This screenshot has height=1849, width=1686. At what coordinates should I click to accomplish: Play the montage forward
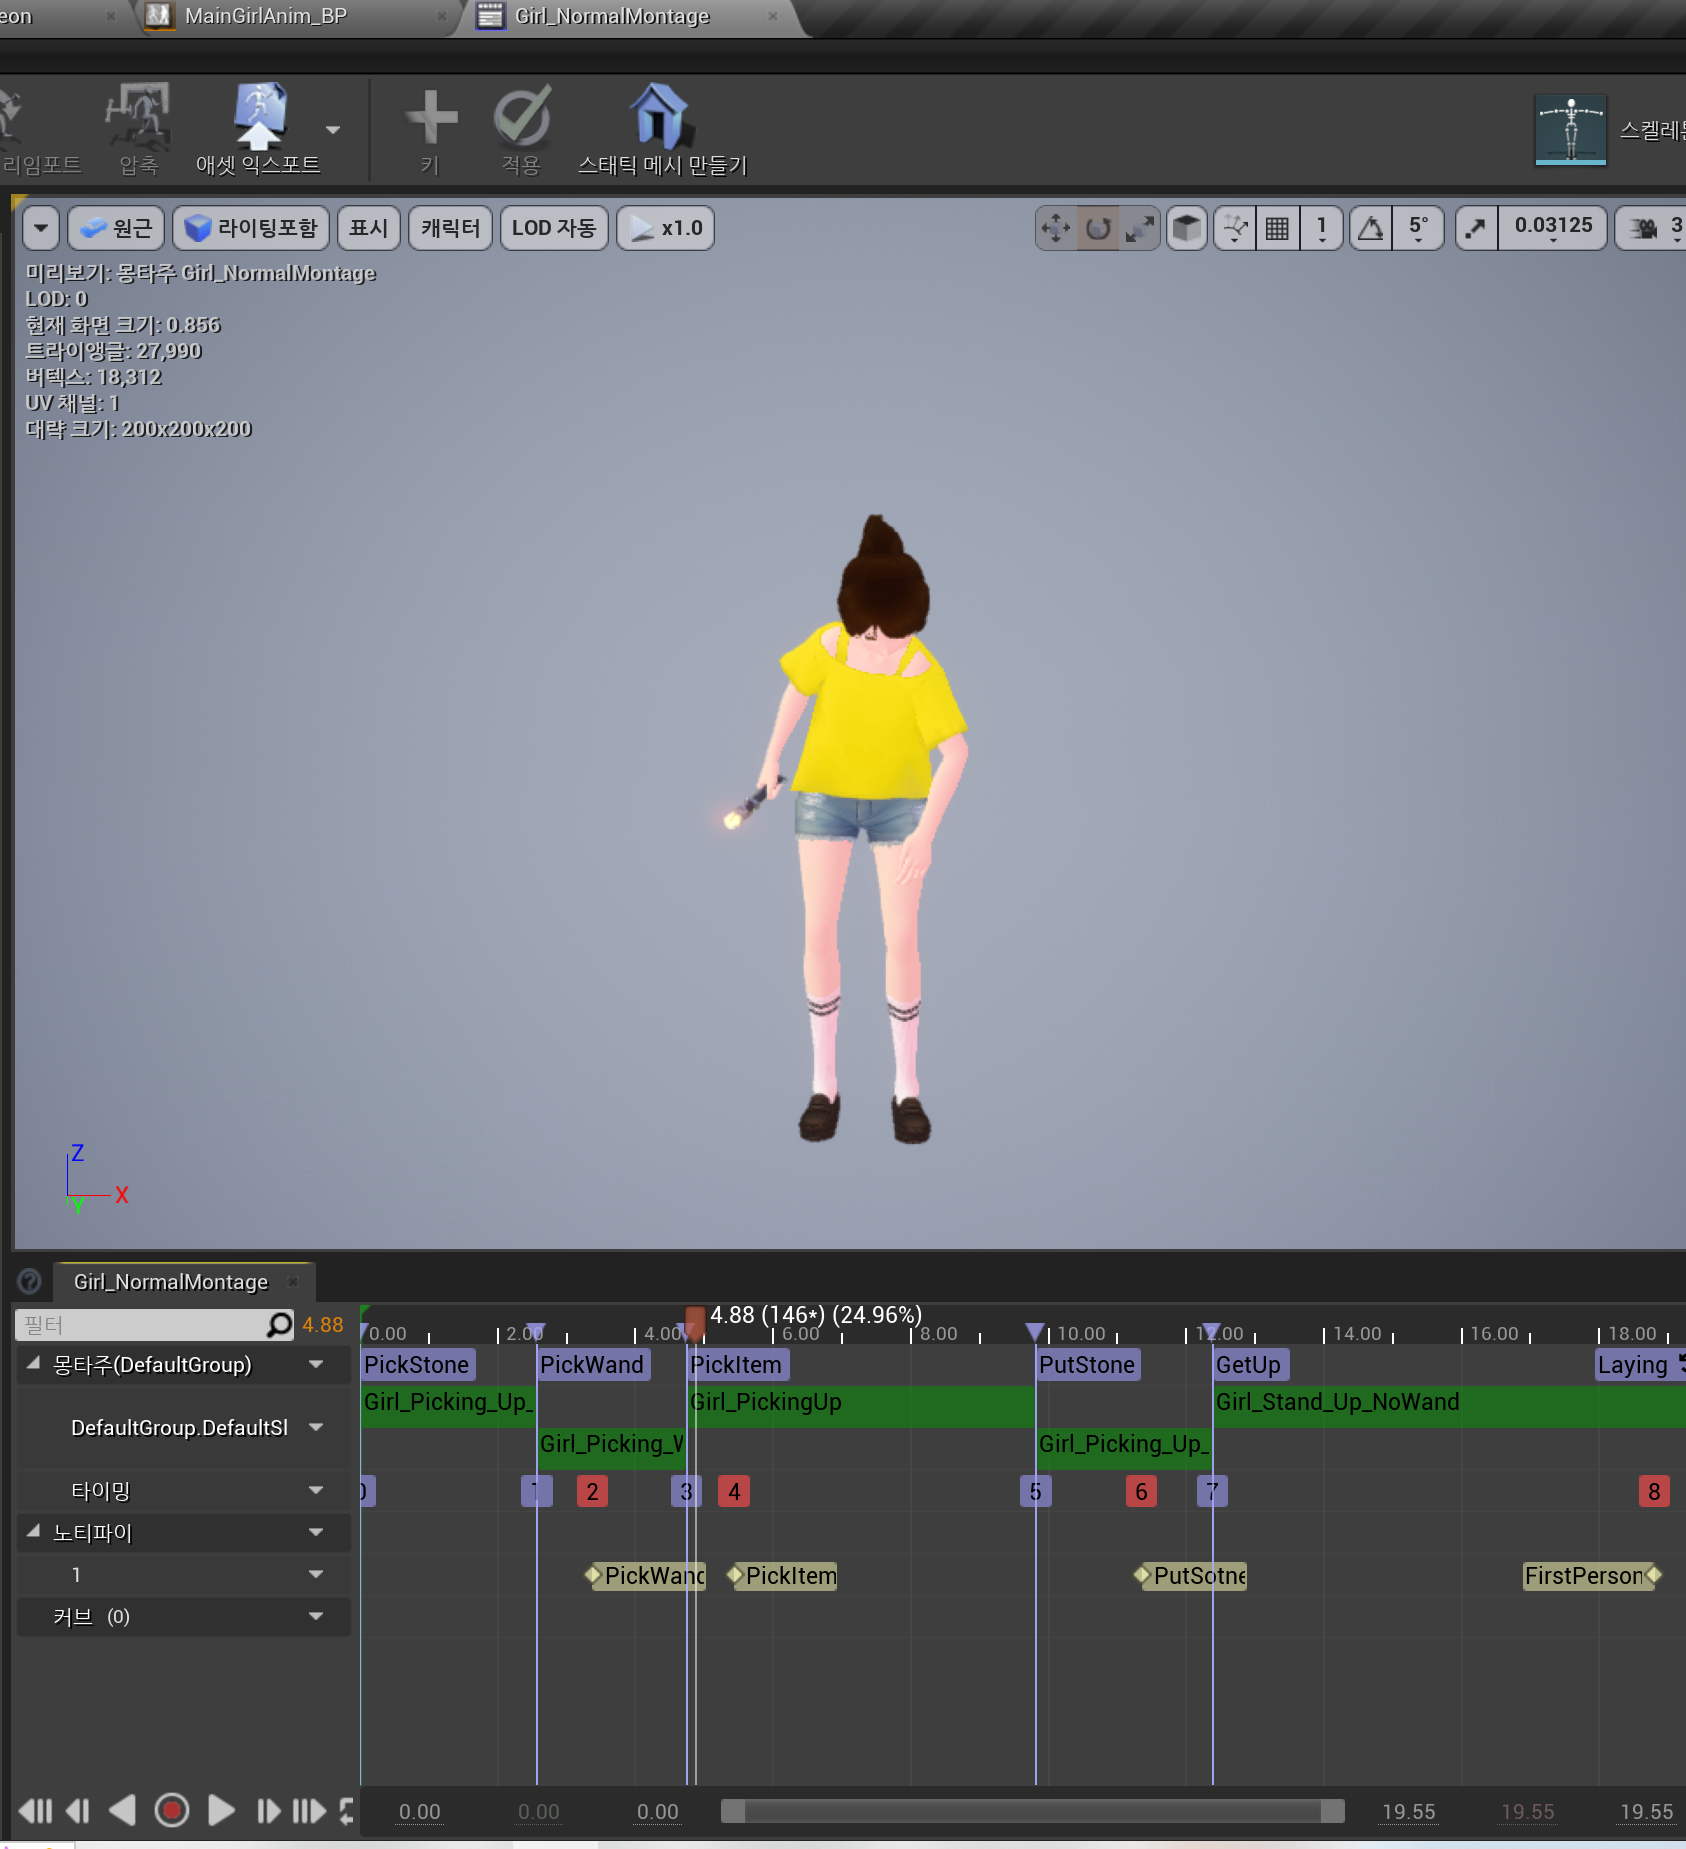[x=221, y=1811]
